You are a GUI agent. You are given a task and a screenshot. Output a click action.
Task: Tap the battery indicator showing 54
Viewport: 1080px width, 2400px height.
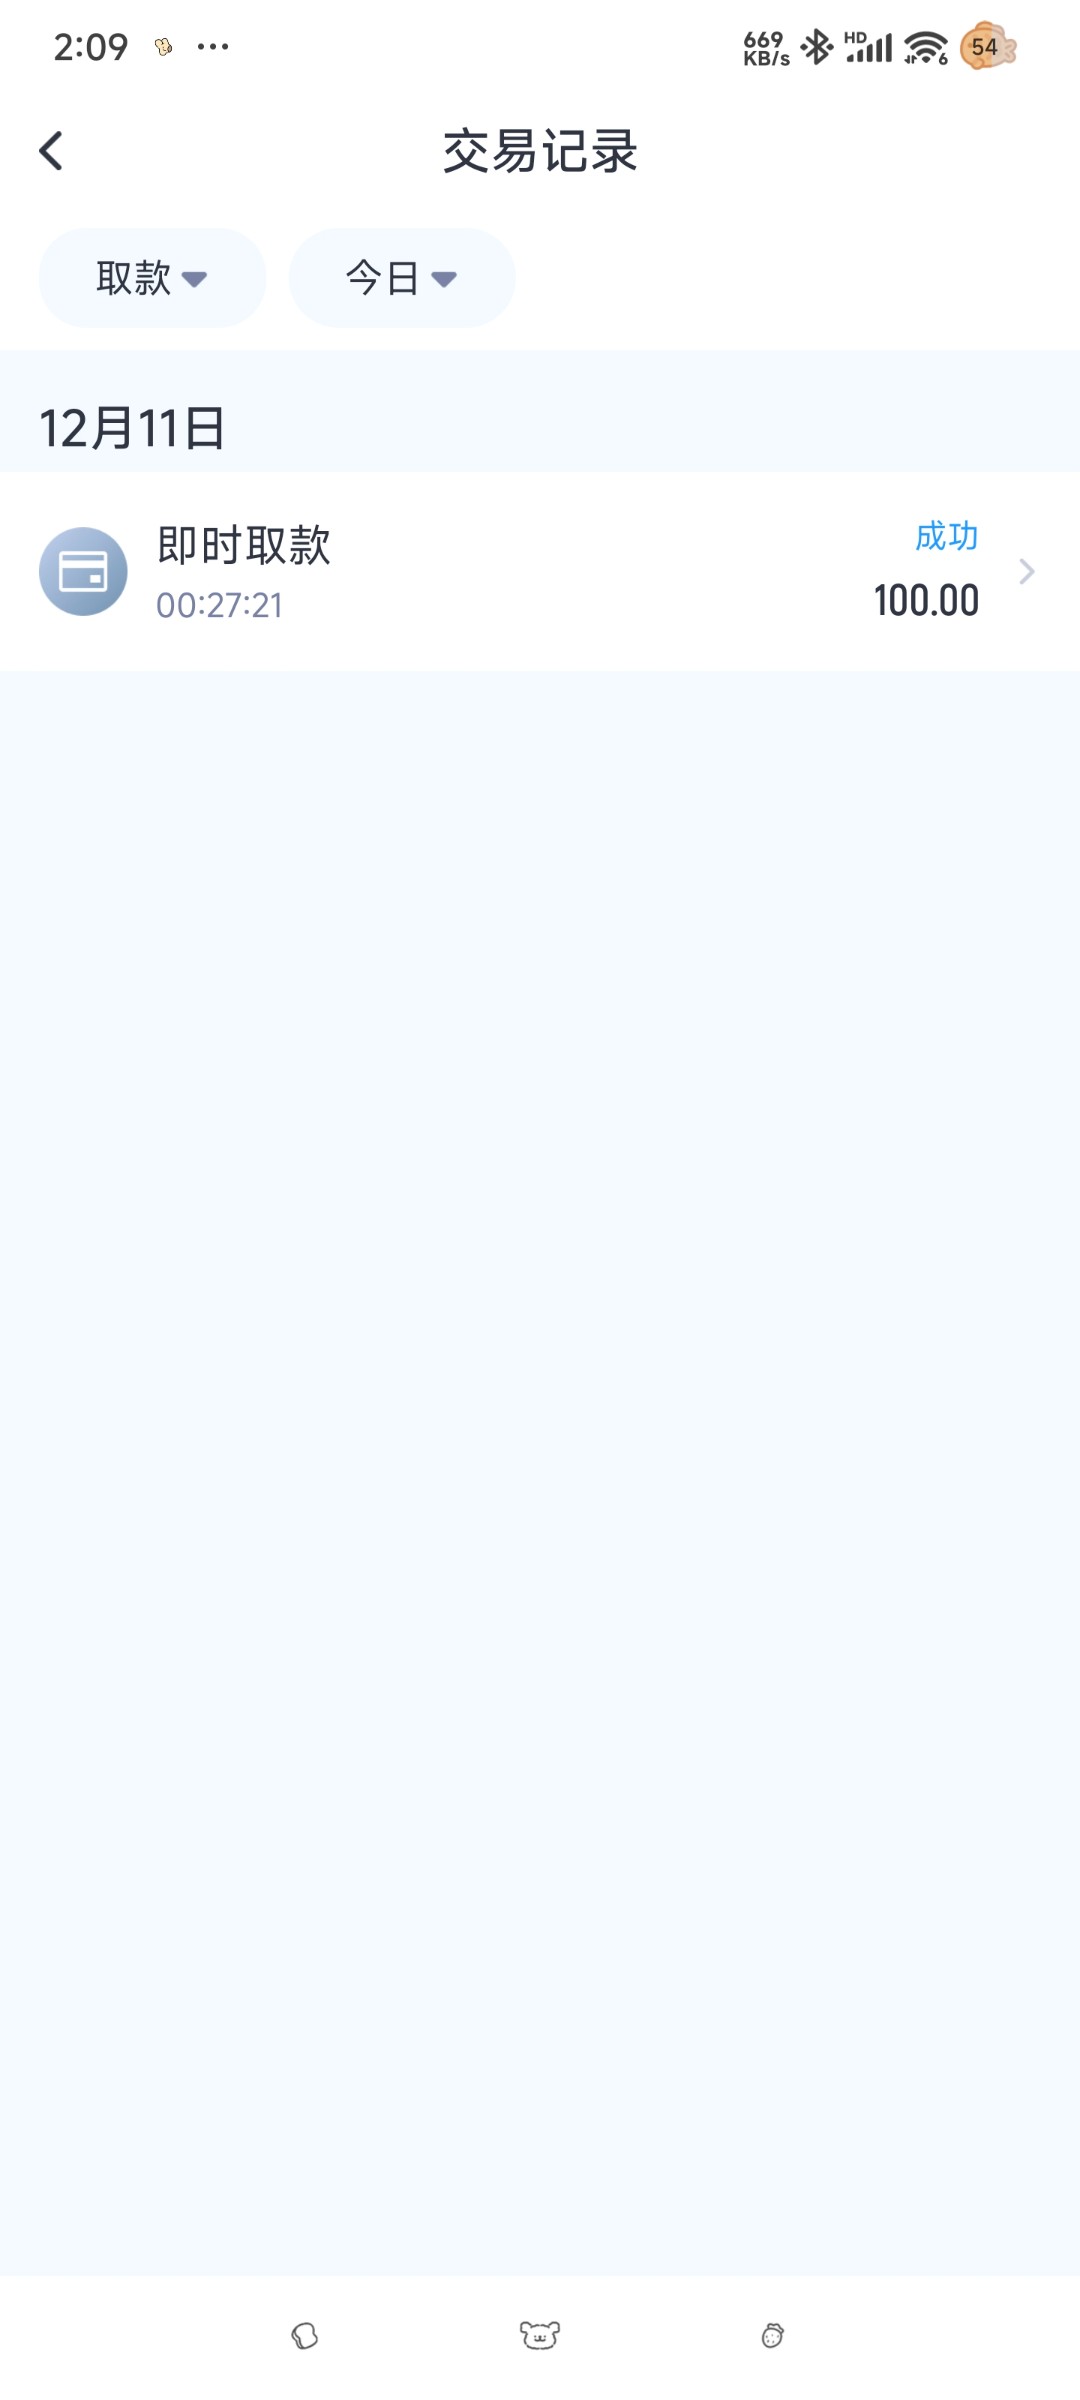[x=987, y=47]
